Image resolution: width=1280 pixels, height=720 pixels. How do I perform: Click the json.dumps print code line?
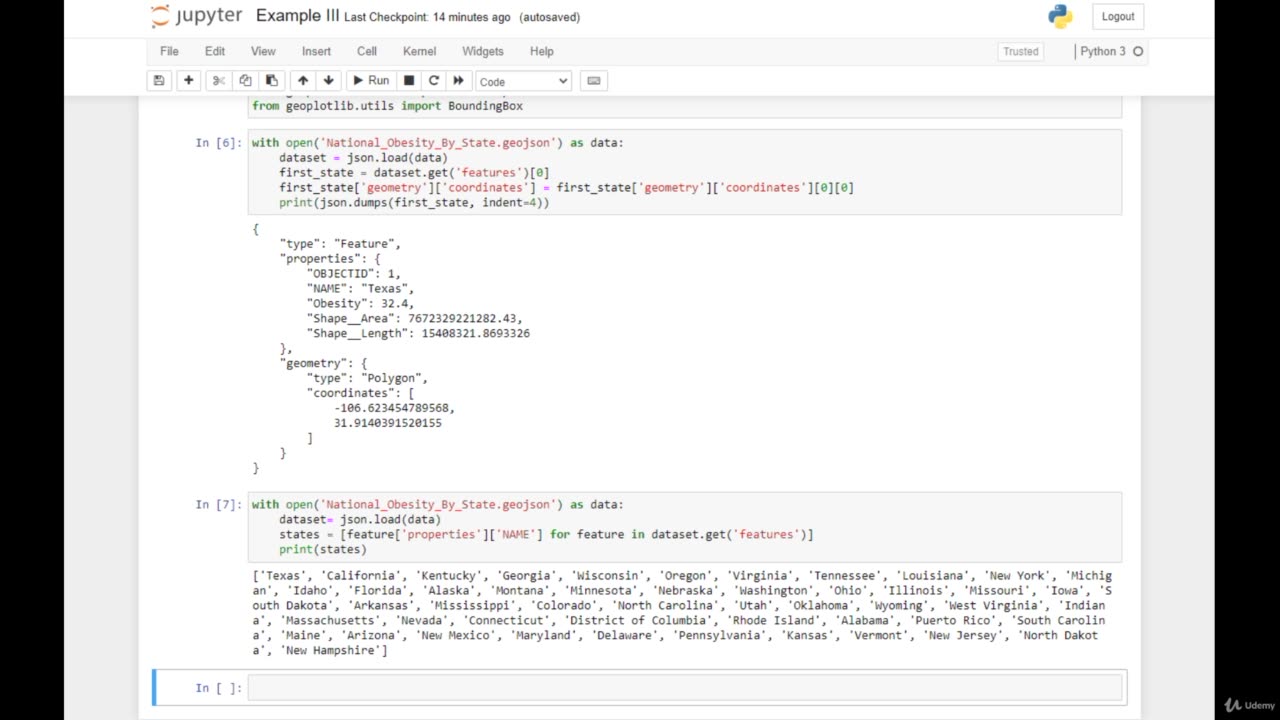[x=414, y=202]
